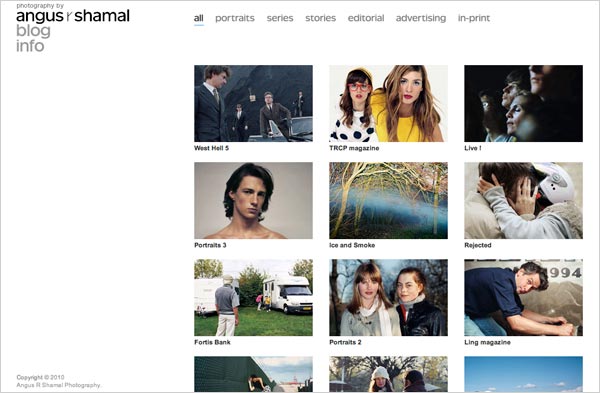Open the blog link
The height and width of the screenshot is (393, 600).
[33, 31]
